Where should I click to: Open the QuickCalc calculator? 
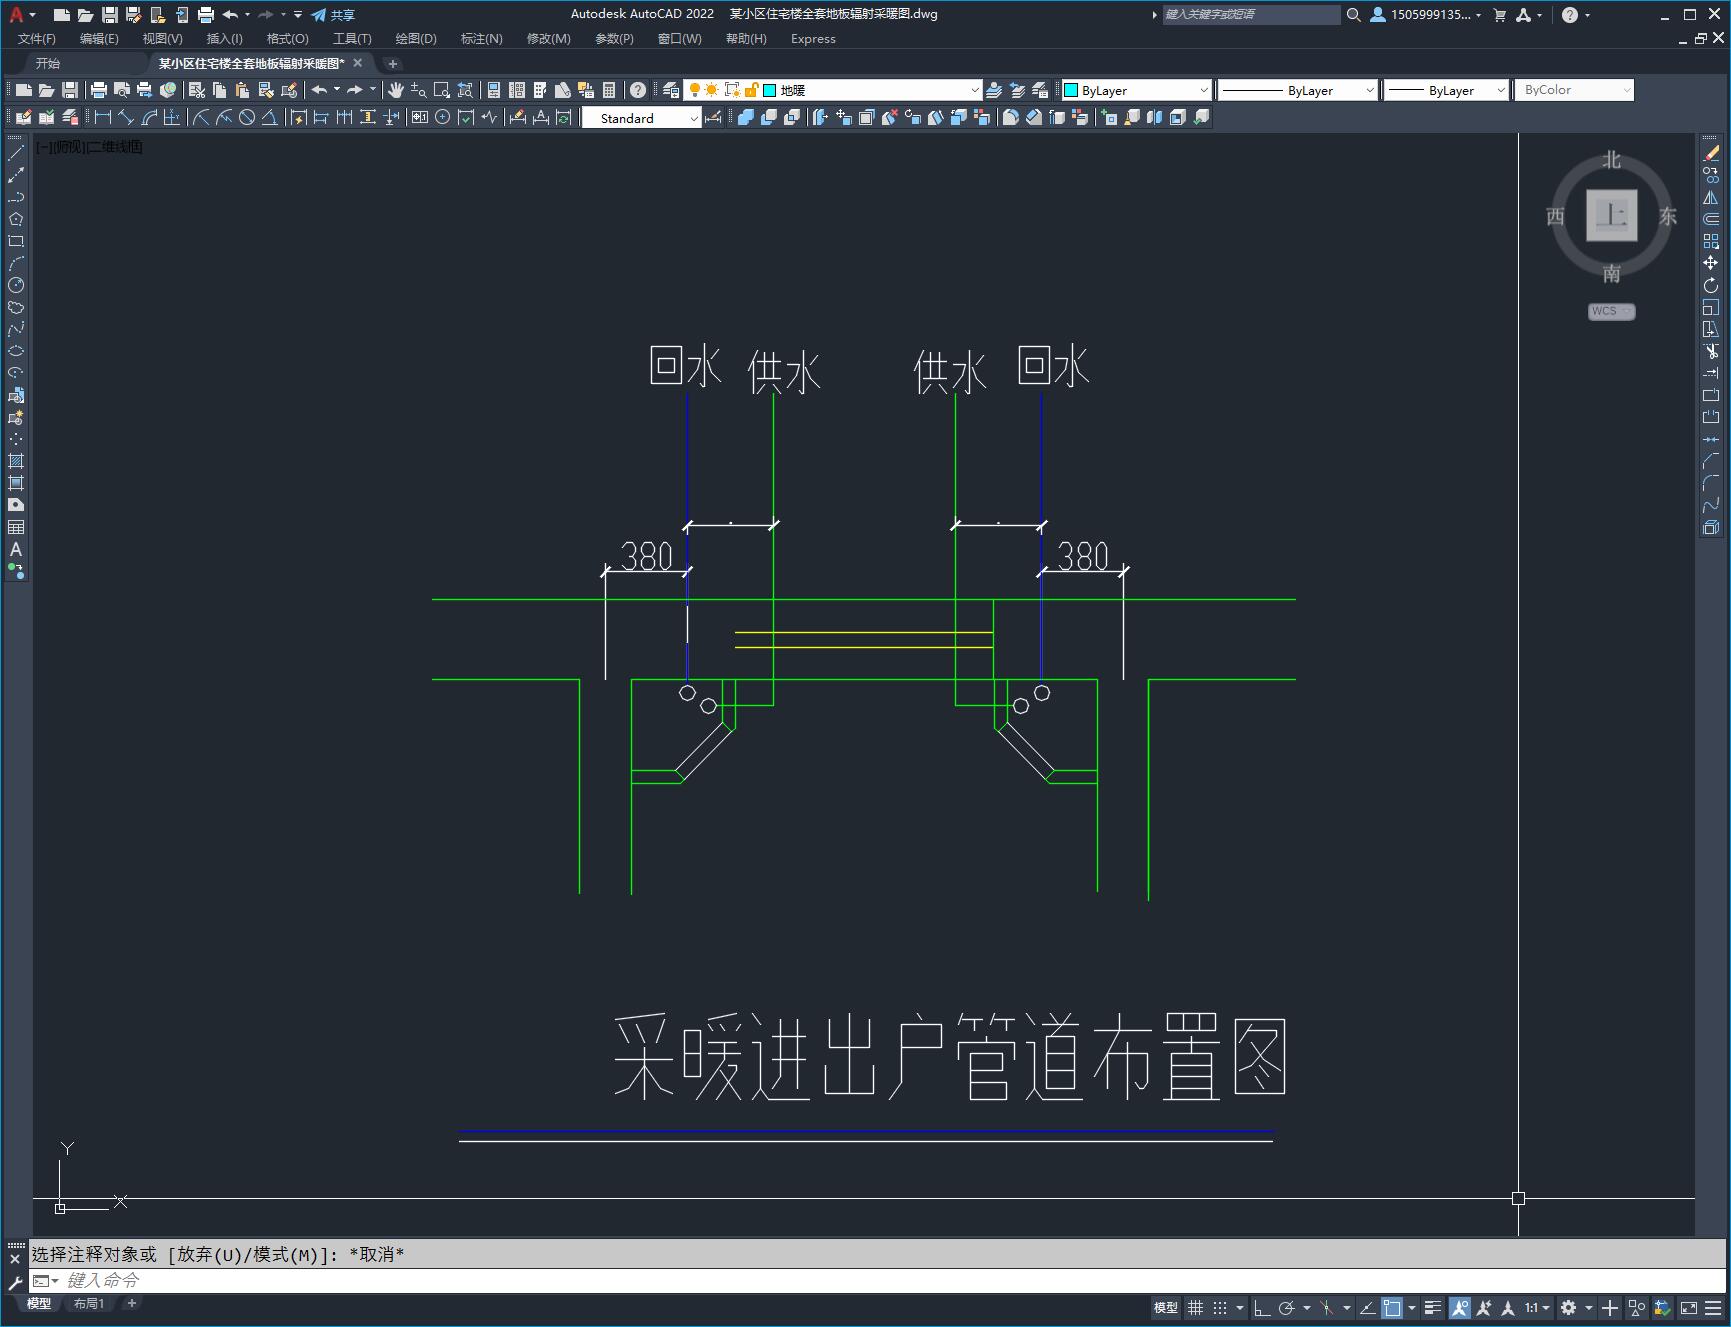609,90
